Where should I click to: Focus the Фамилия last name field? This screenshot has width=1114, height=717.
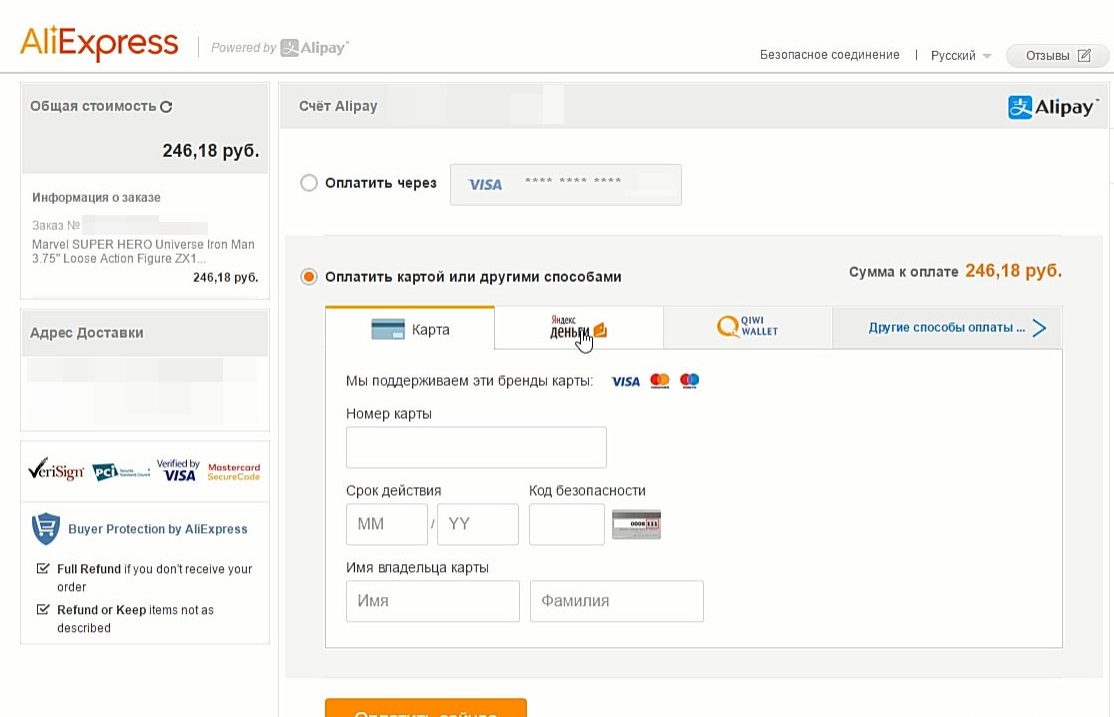point(617,601)
